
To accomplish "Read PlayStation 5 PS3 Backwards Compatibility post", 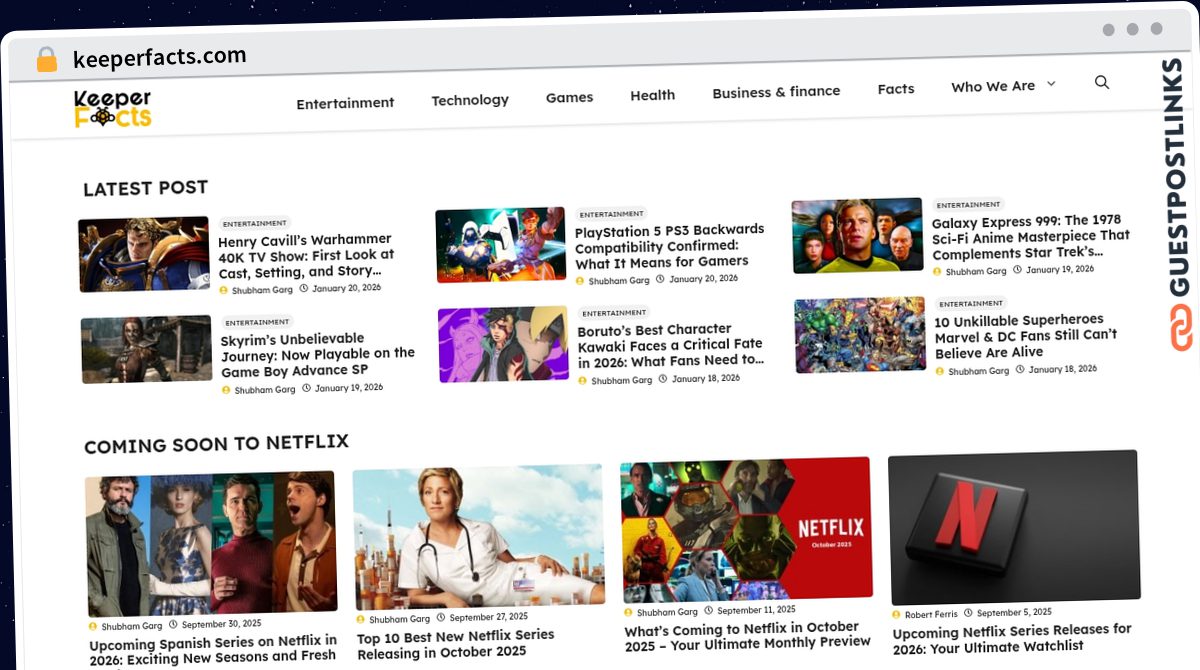I will [669, 246].
